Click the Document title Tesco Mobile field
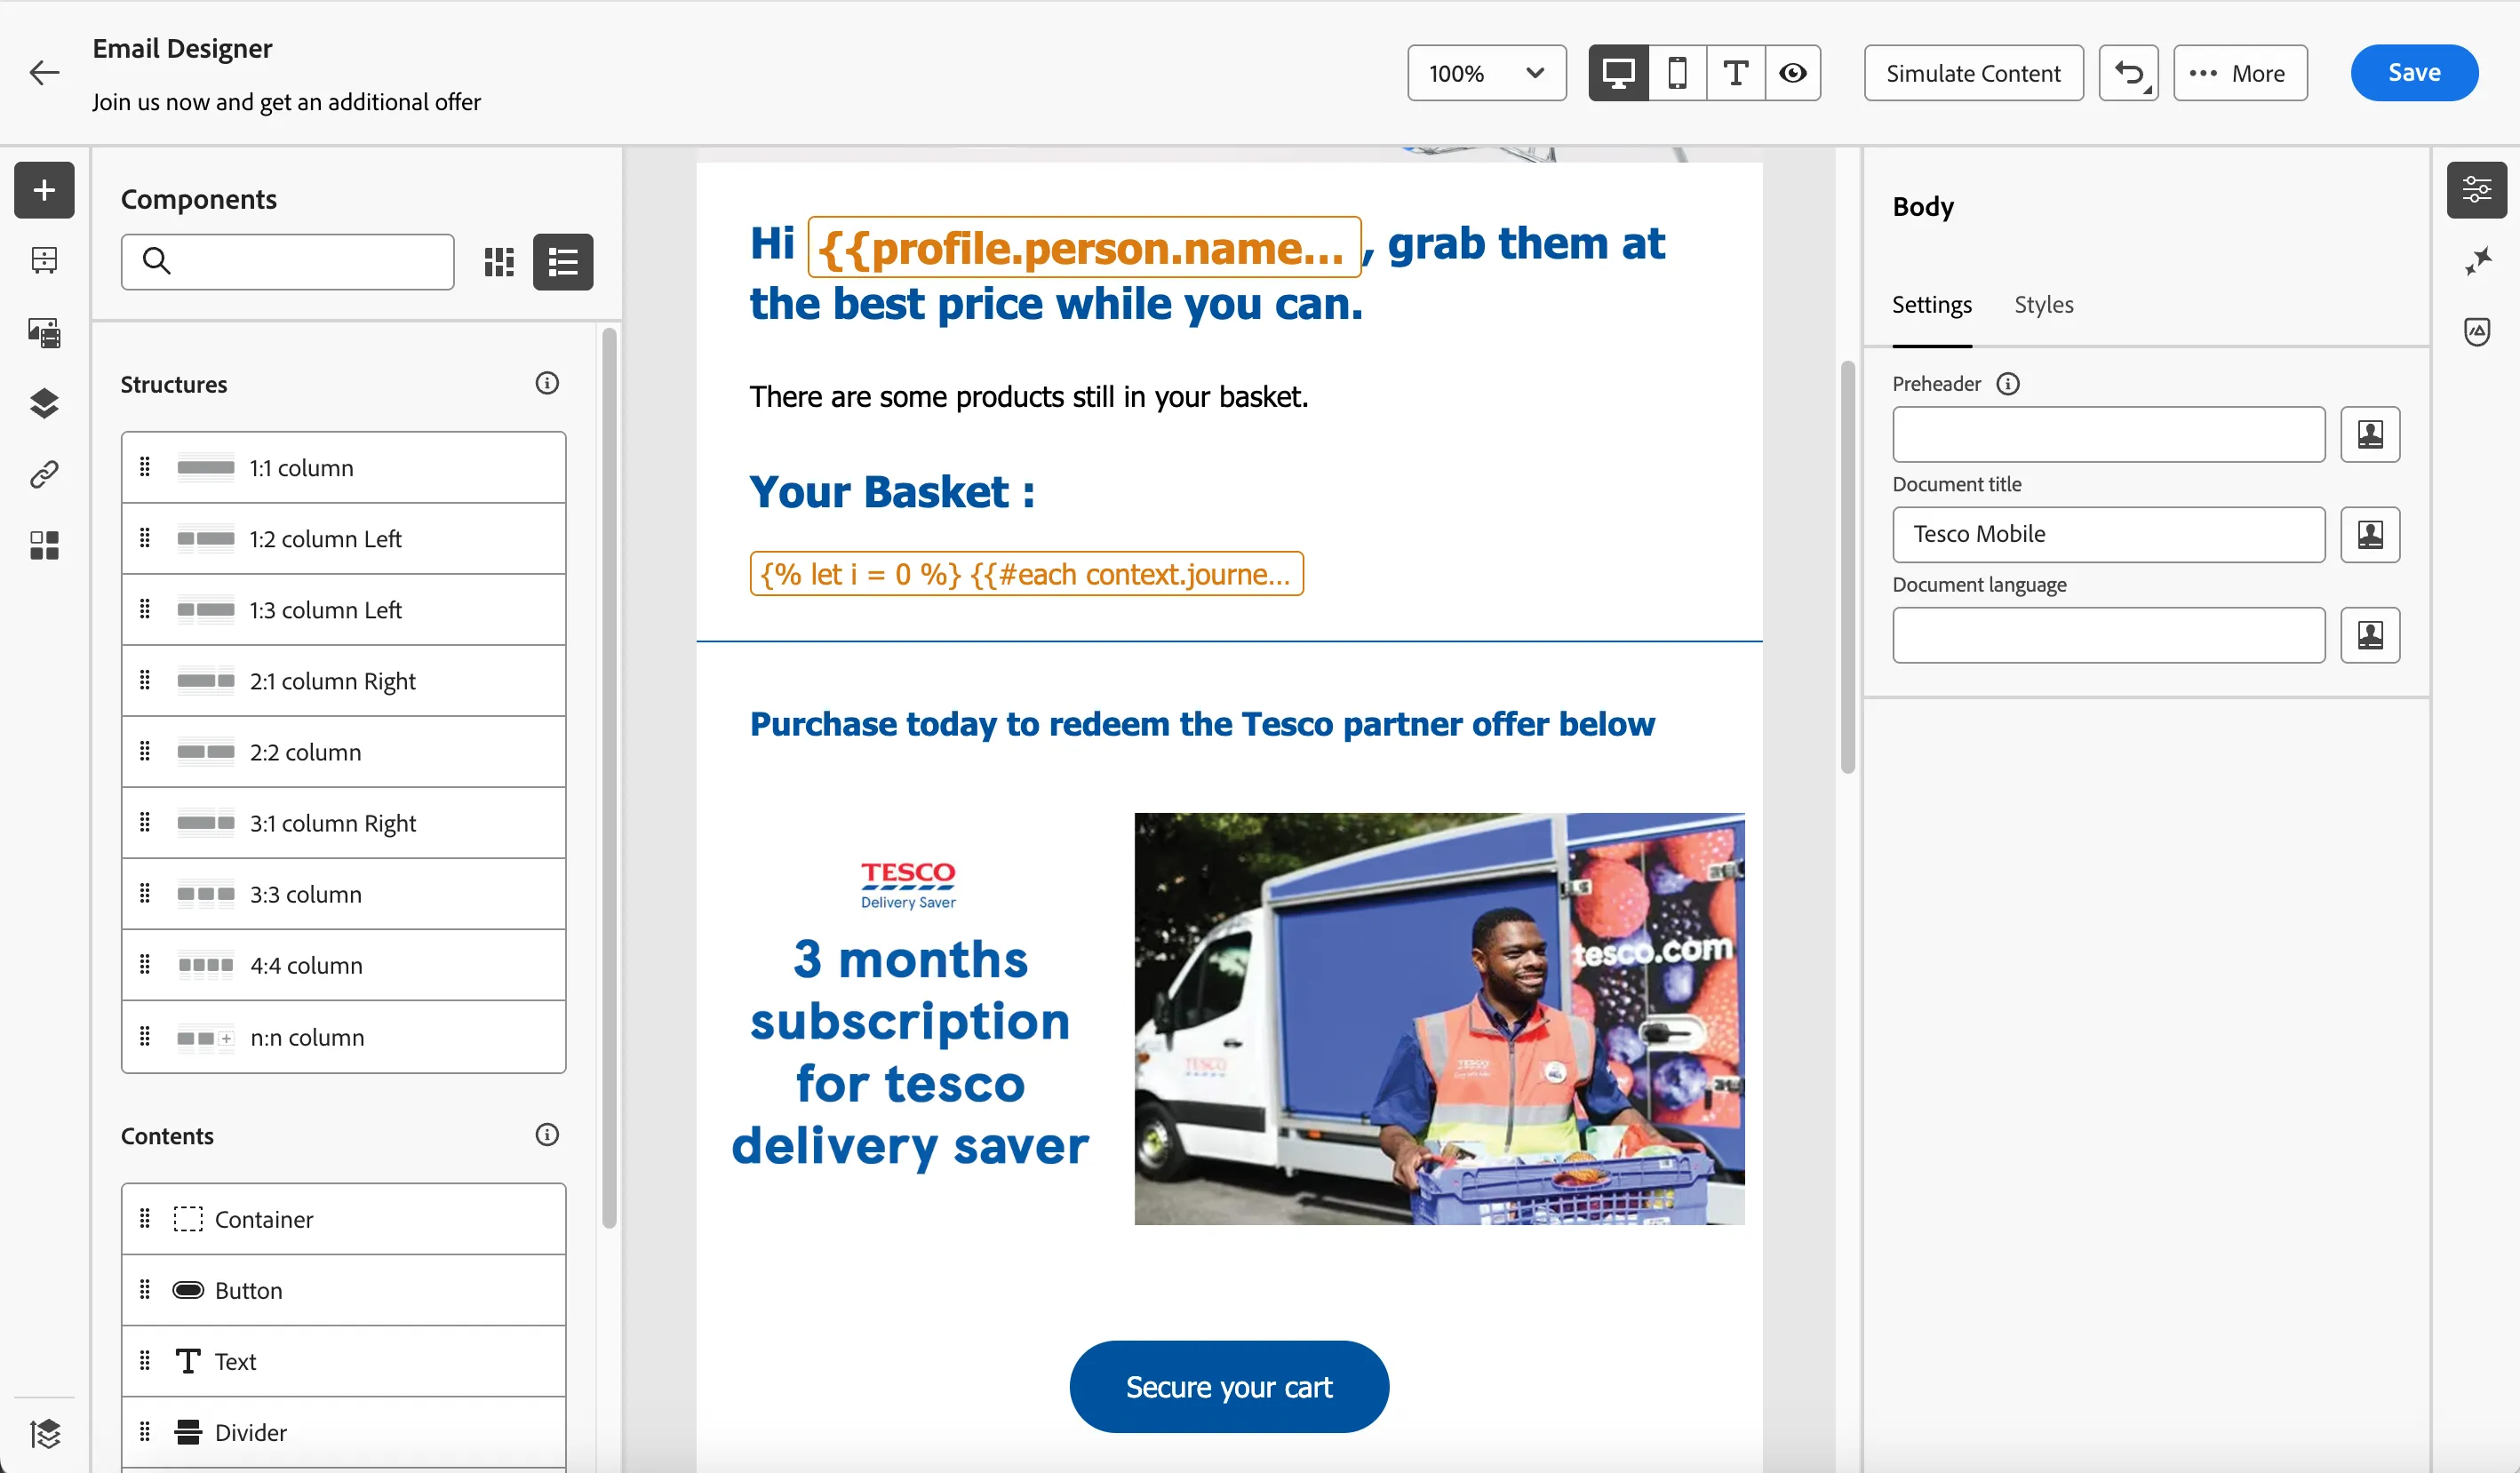 [2108, 535]
